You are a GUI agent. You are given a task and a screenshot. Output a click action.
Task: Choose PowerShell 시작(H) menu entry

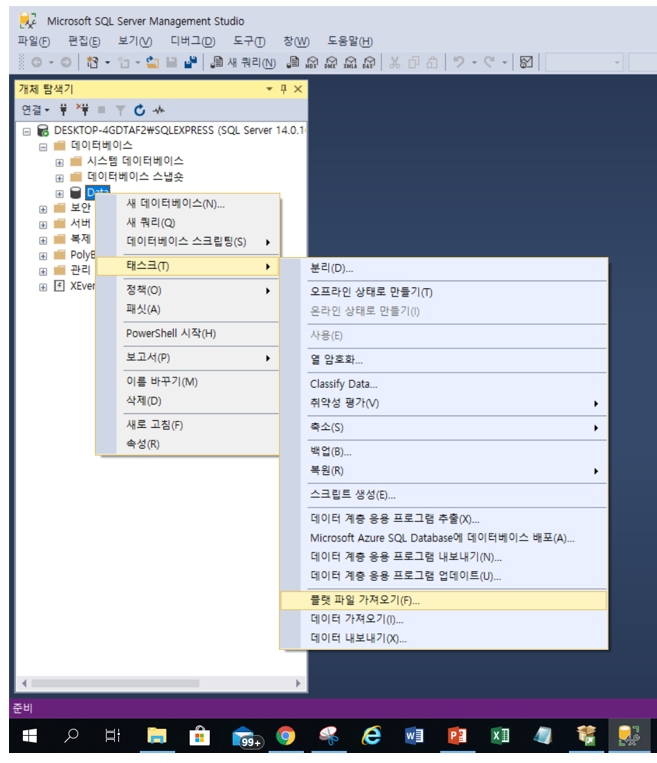click(x=188, y=333)
